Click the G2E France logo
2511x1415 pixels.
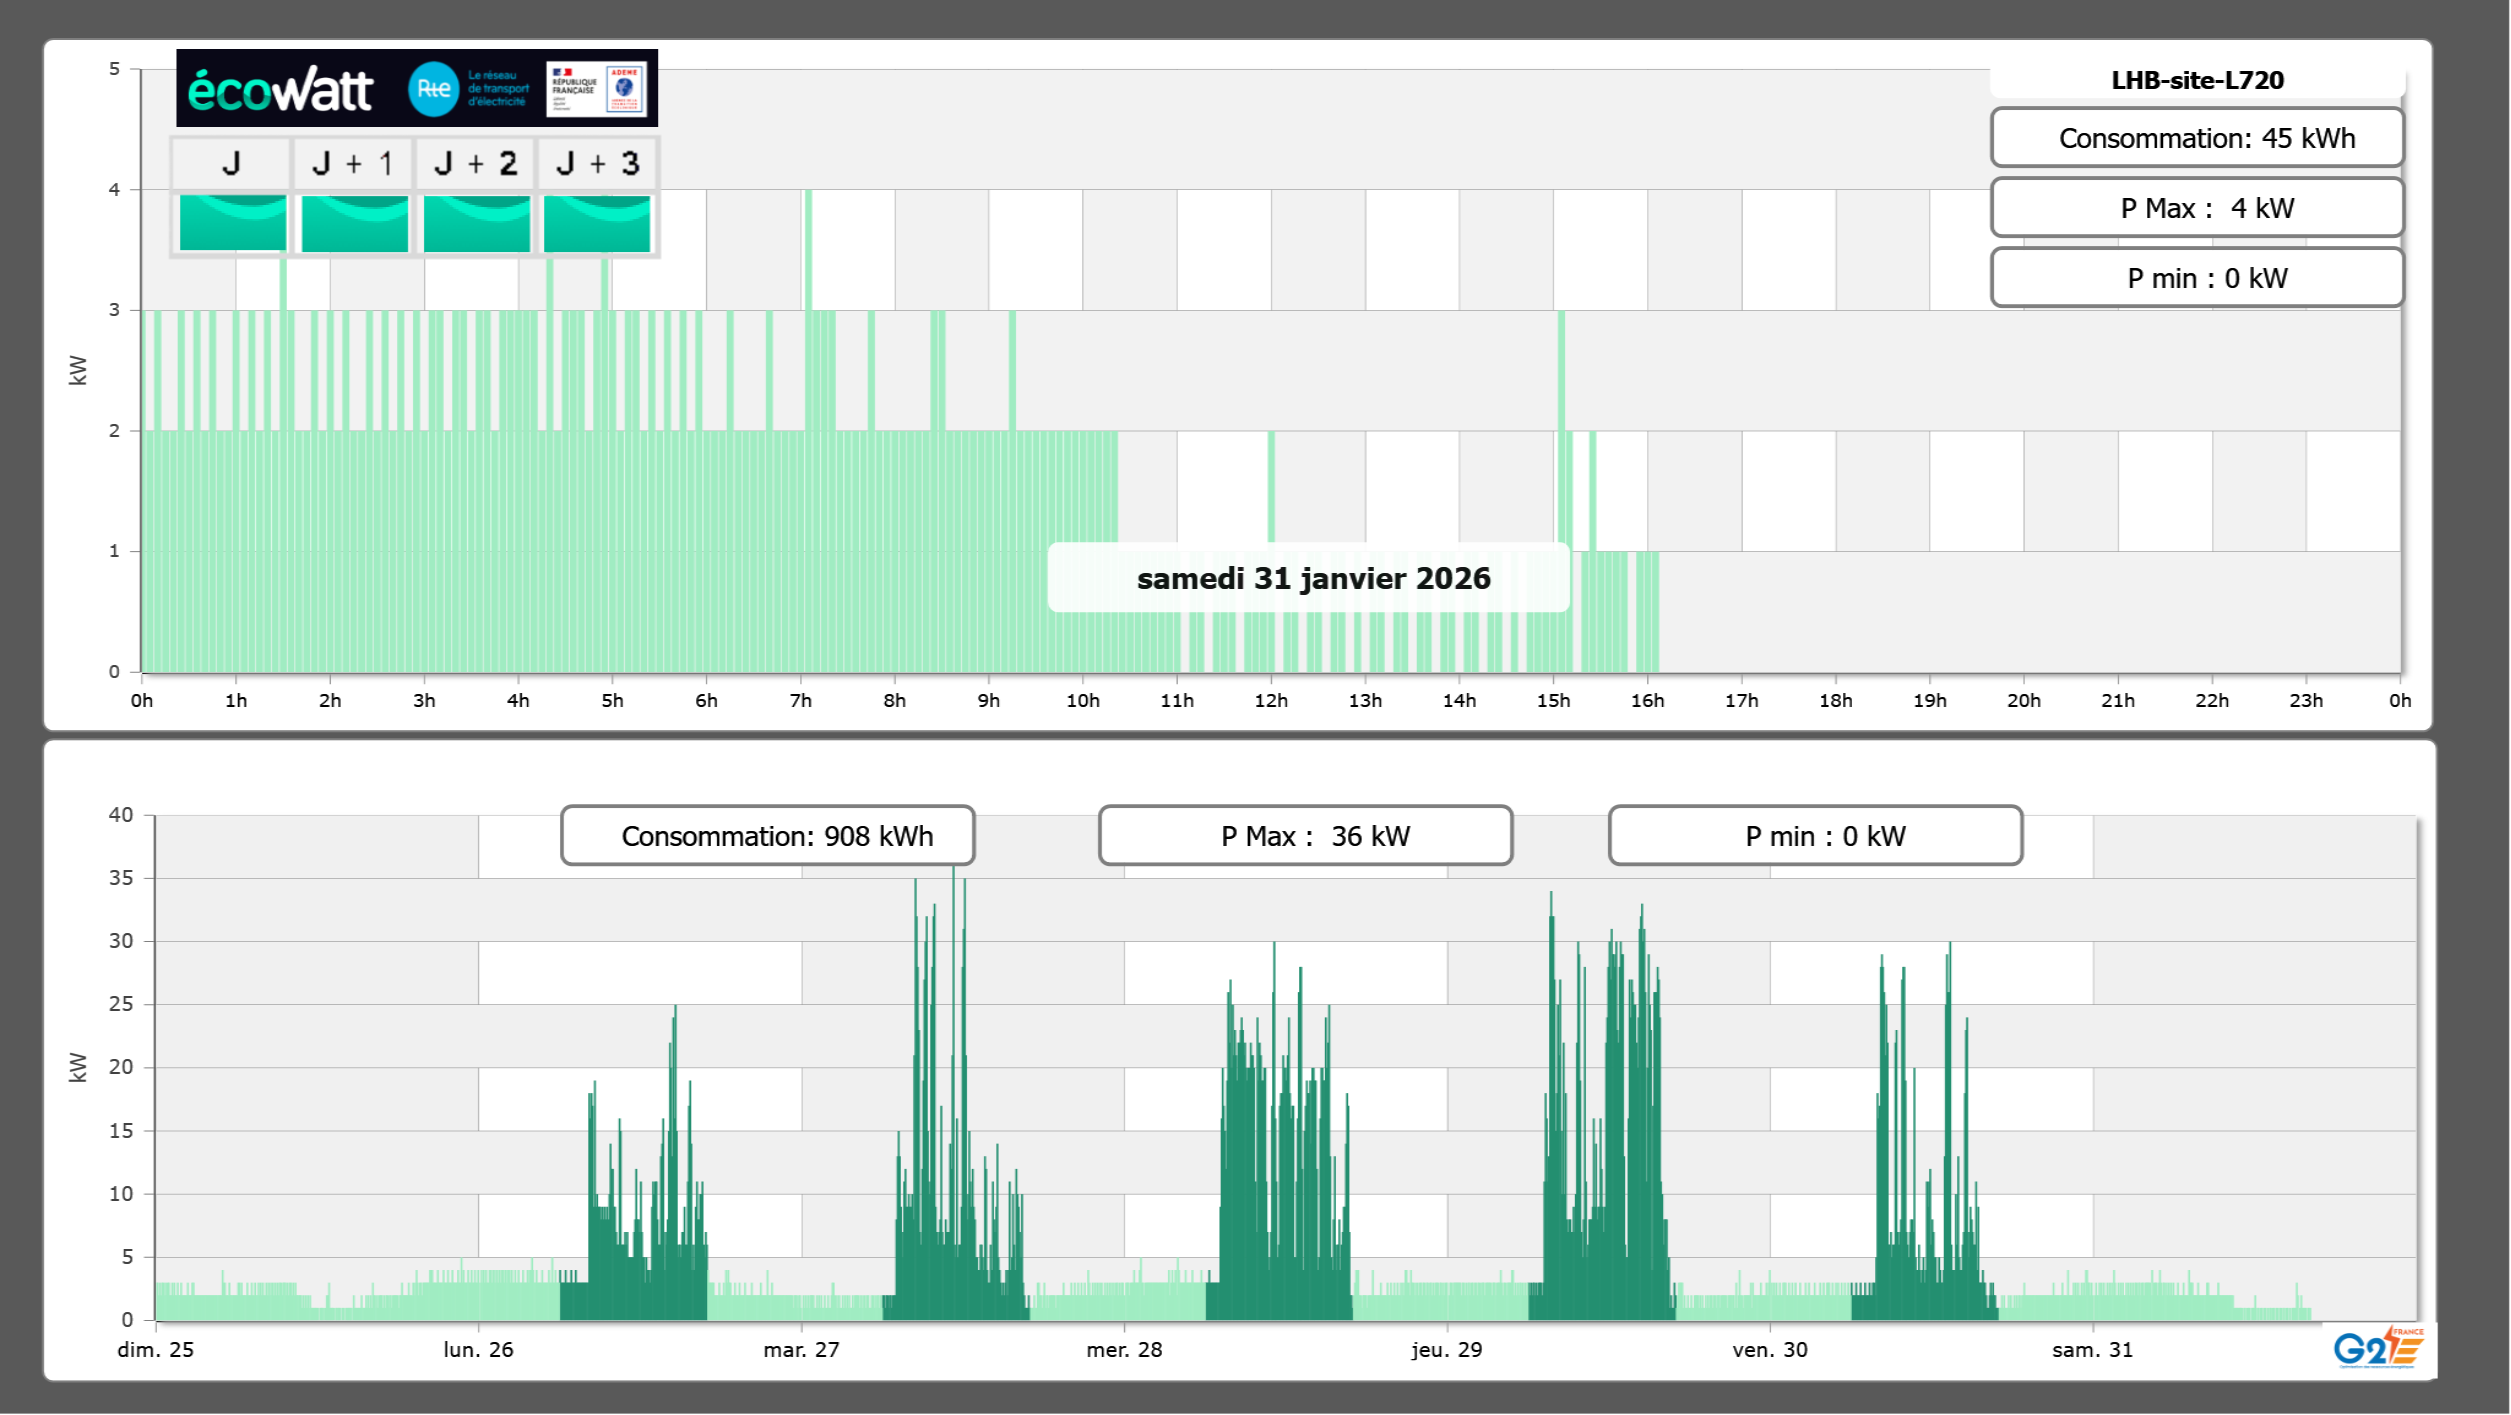pos(2377,1348)
